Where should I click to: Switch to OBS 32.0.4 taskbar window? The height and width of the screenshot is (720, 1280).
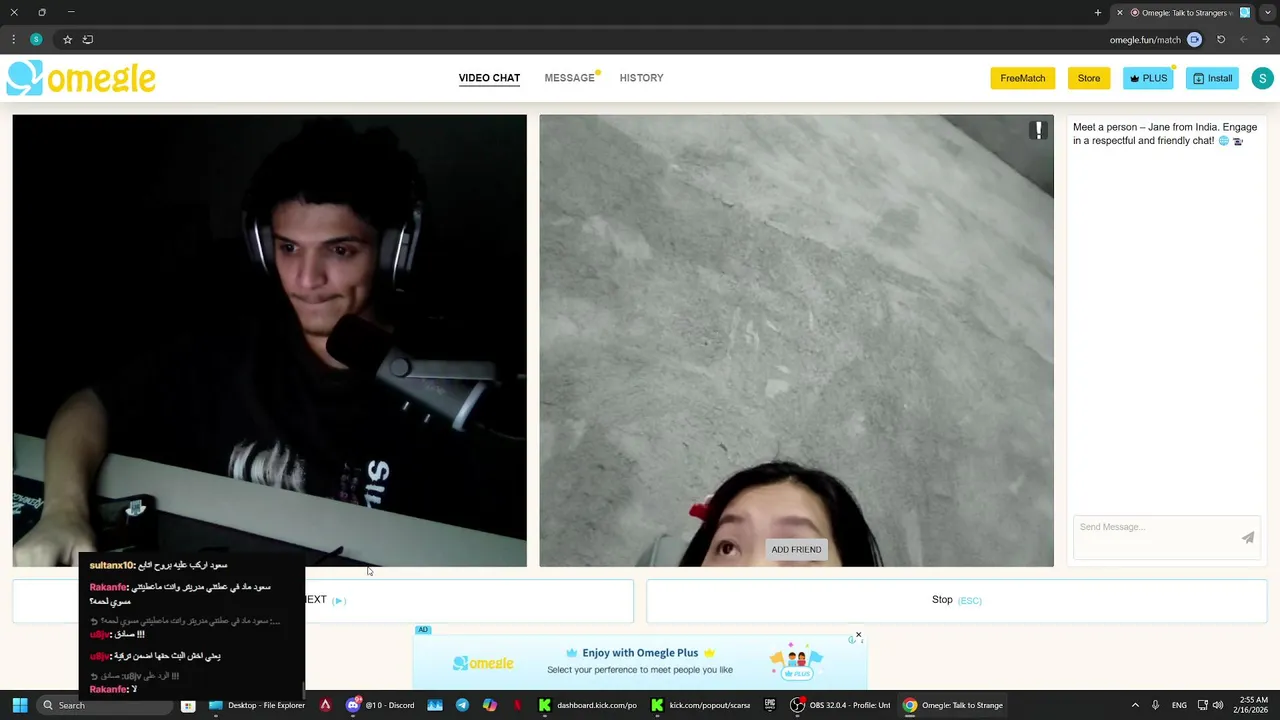tap(842, 705)
